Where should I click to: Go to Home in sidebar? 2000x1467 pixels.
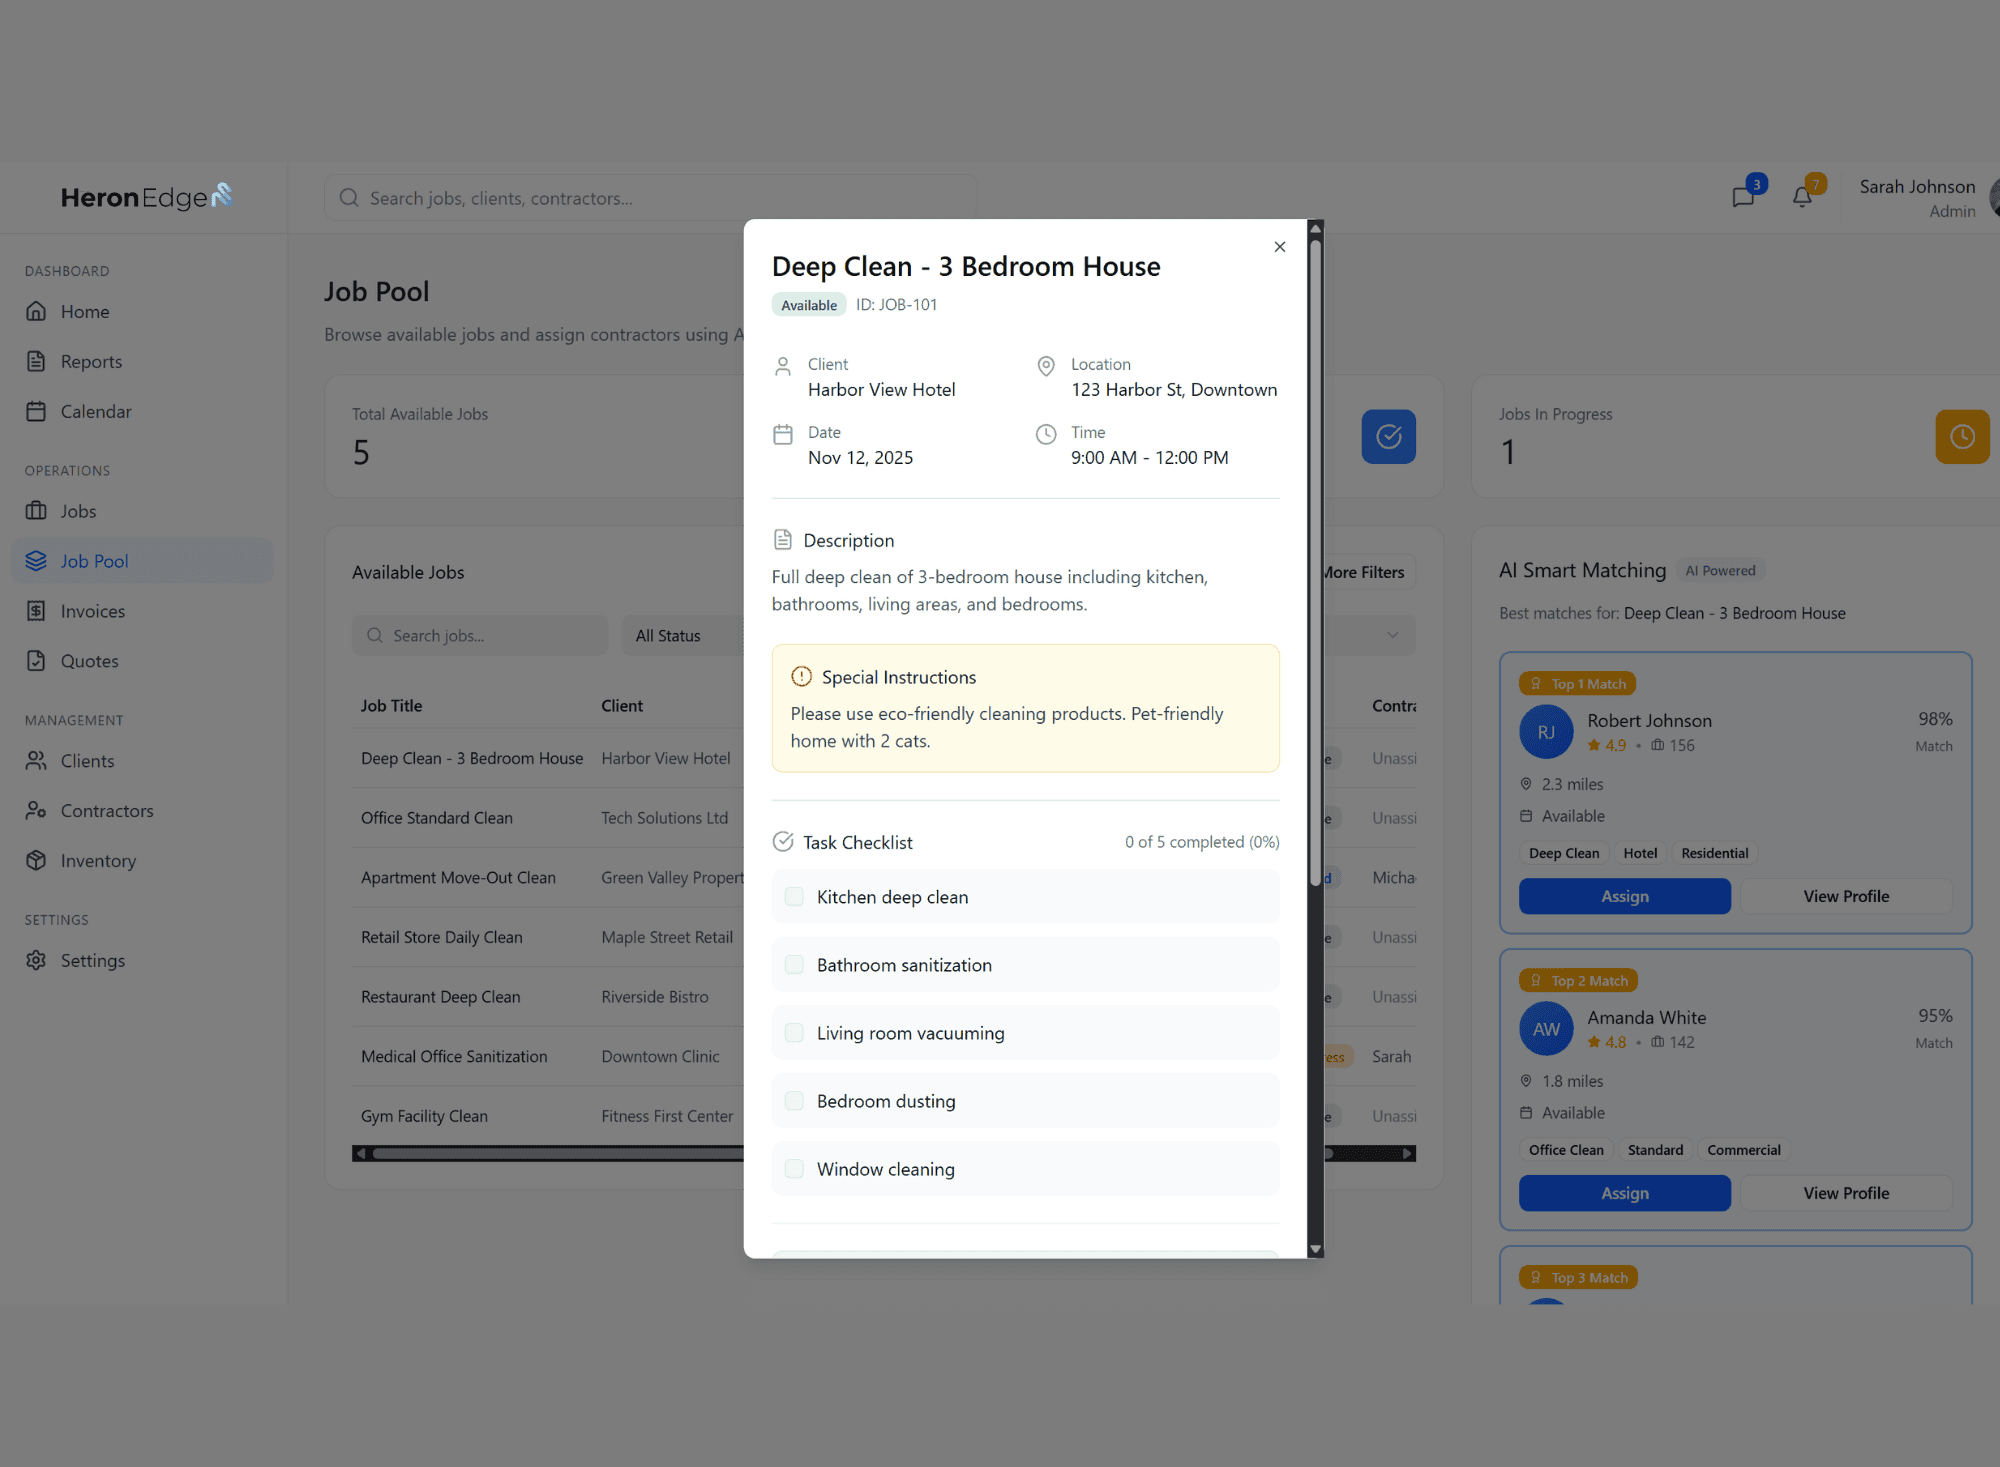pos(142,312)
